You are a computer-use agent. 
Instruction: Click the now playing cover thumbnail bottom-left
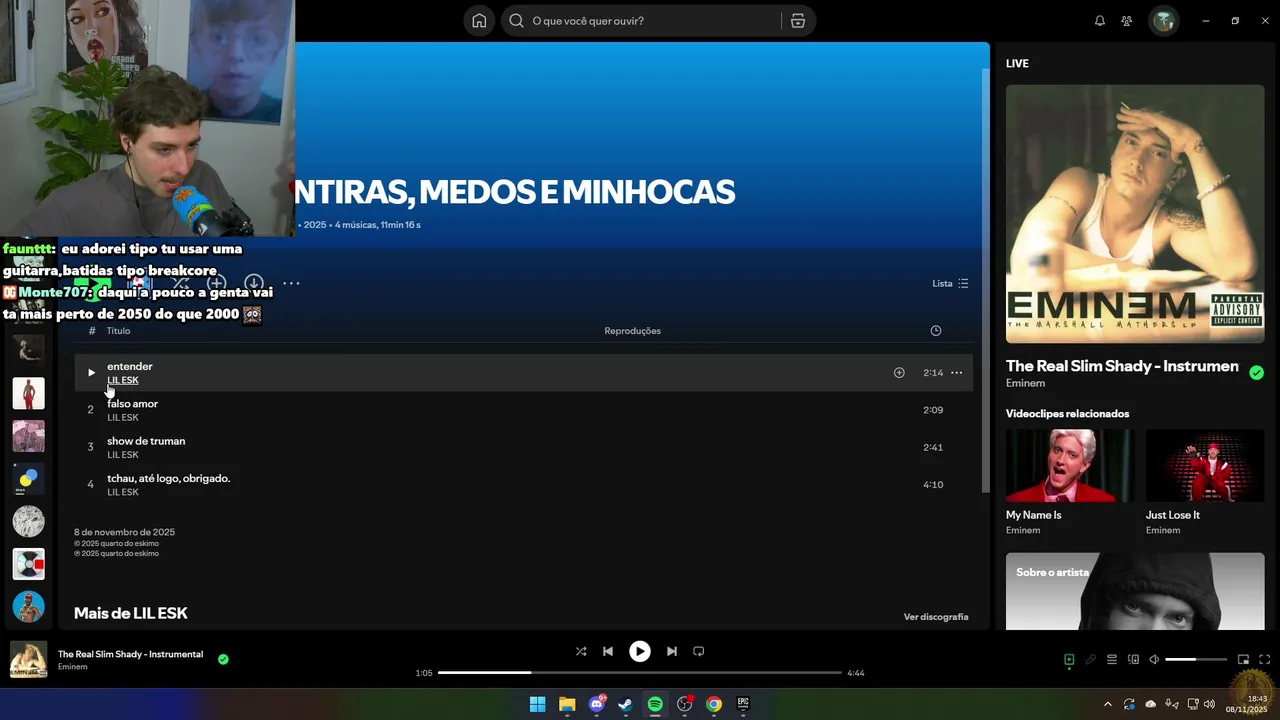pos(28,660)
